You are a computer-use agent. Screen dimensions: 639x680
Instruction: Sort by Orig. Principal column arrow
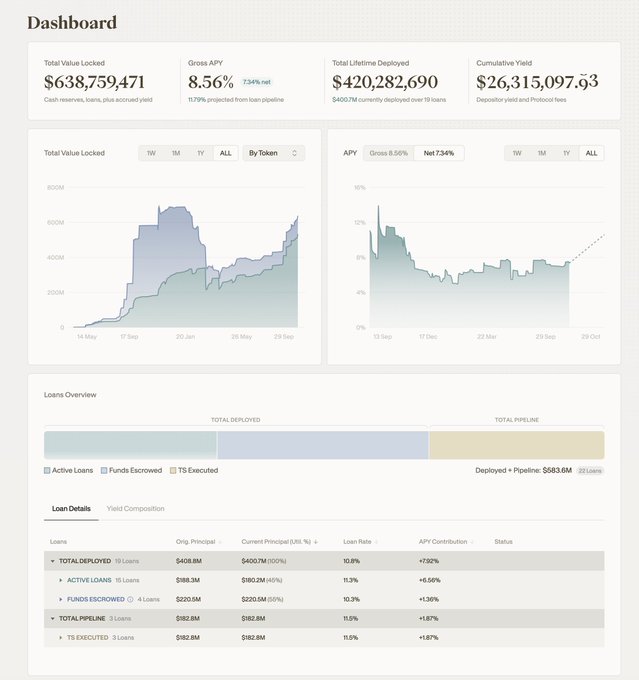coord(220,542)
